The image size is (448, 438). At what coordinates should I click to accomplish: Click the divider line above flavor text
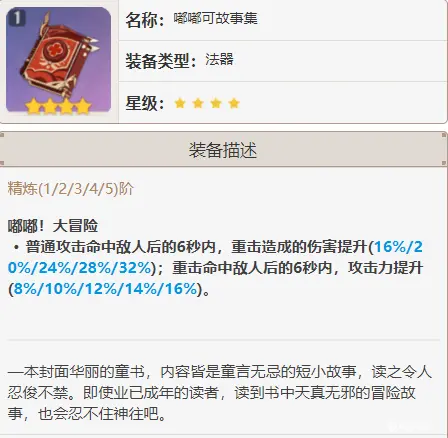tap(224, 340)
